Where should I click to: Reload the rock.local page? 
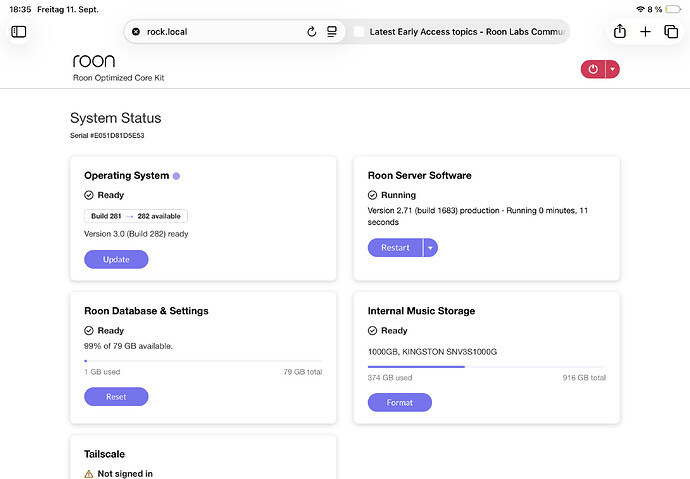click(312, 32)
